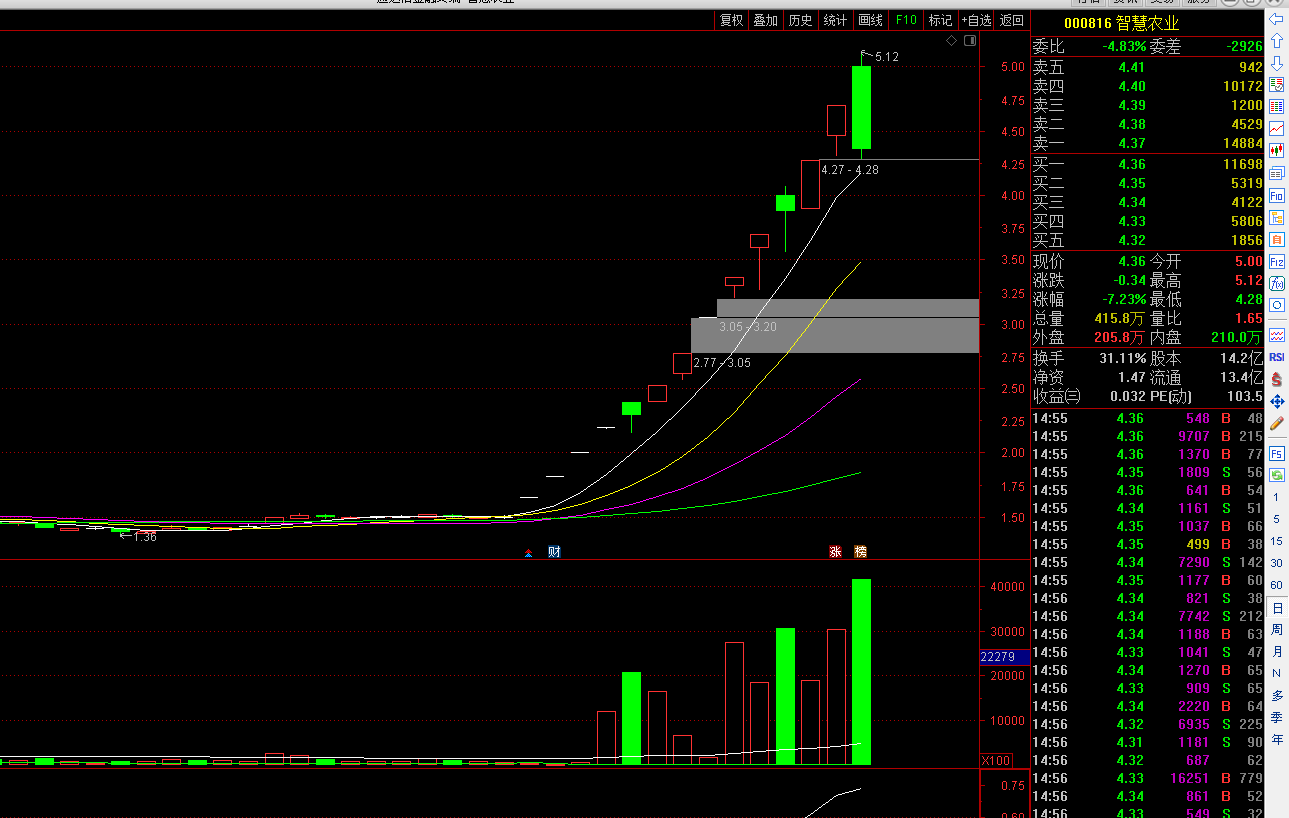The image size is (1289, 818).
Task: Select the 多 multi-period option
Action: [x=1276, y=695]
